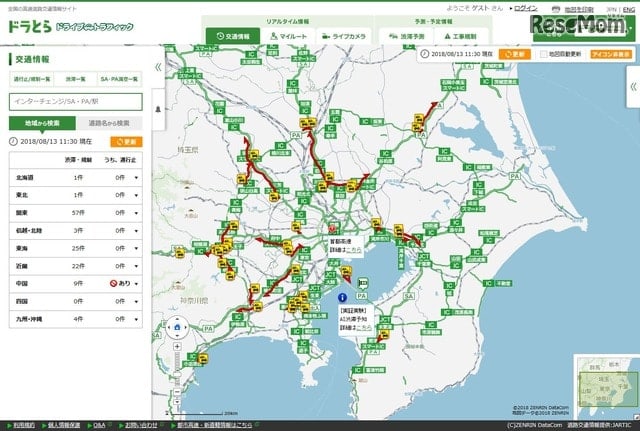Screen dimensions: 640x431
Task: Open the 個人情報保護 footer link
Action: (64, 426)
